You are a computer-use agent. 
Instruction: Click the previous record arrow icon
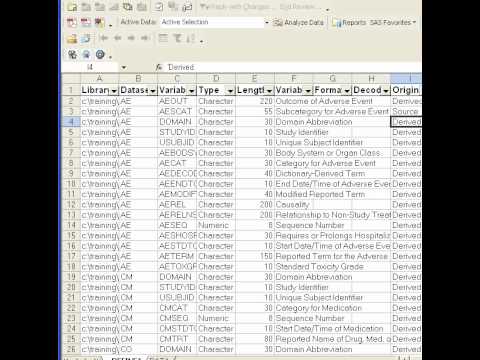click(117, 38)
